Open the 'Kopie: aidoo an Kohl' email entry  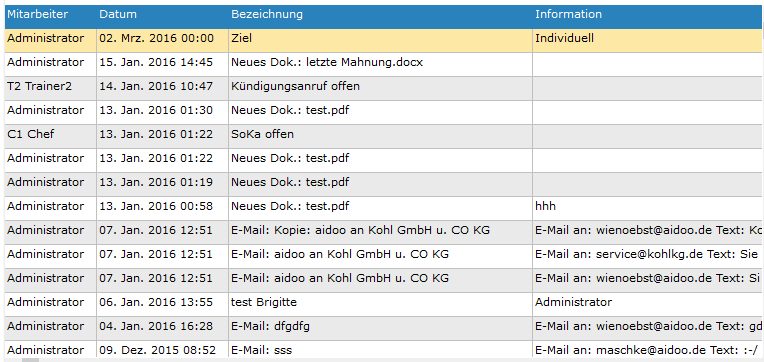coord(360,230)
